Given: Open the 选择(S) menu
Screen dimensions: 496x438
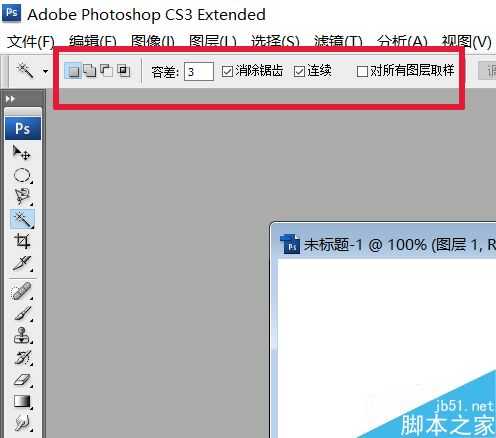Looking at the screenshot, I should [275, 42].
